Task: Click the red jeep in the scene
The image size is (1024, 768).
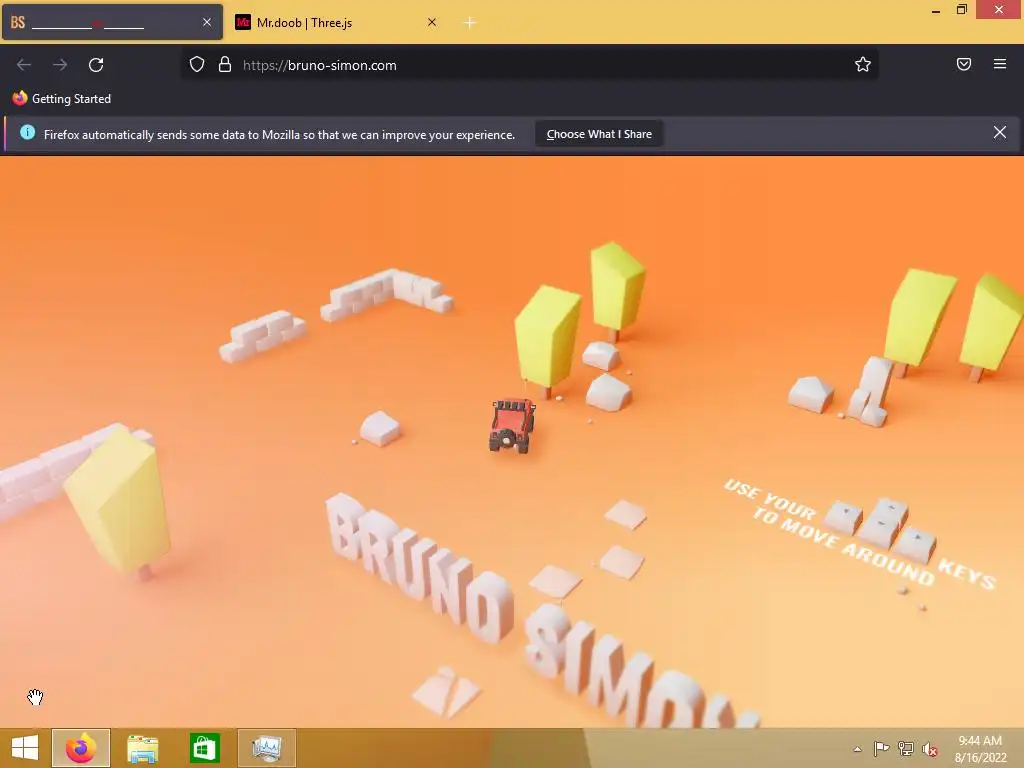Action: pos(512,424)
